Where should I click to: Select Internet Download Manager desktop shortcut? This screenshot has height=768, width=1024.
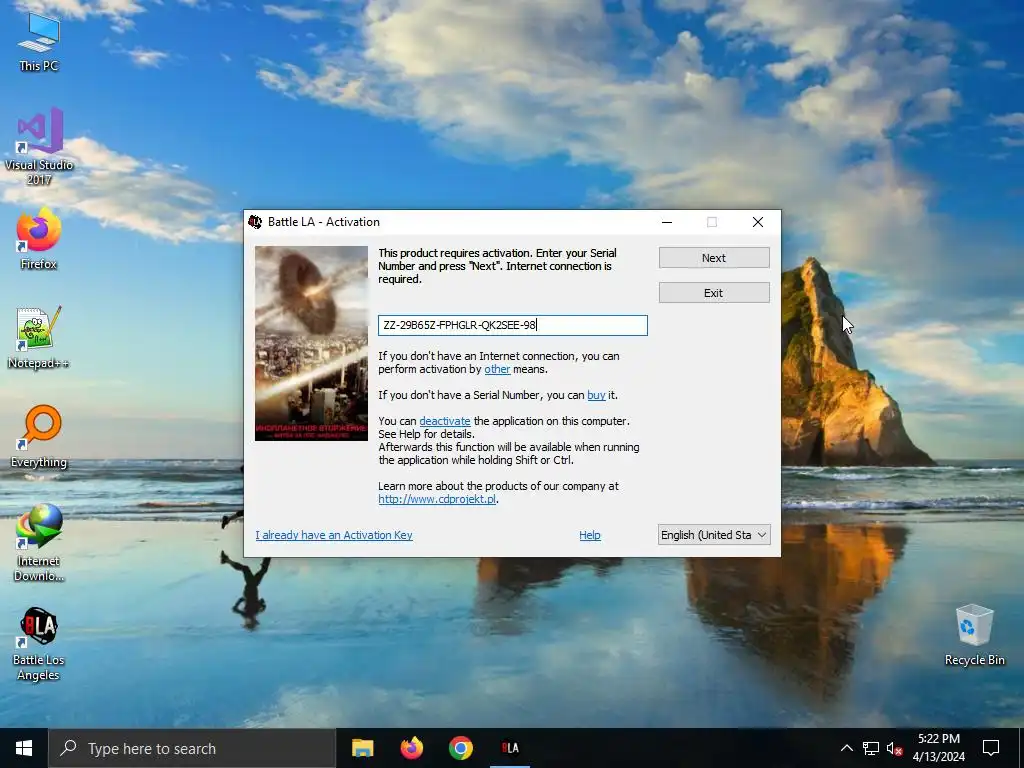(39, 543)
